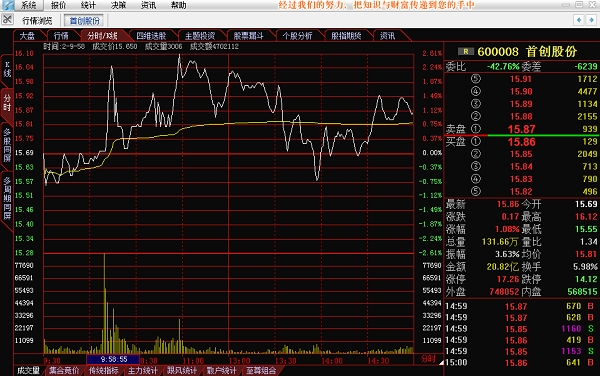Click buy level 5 price 15.82

point(521,192)
